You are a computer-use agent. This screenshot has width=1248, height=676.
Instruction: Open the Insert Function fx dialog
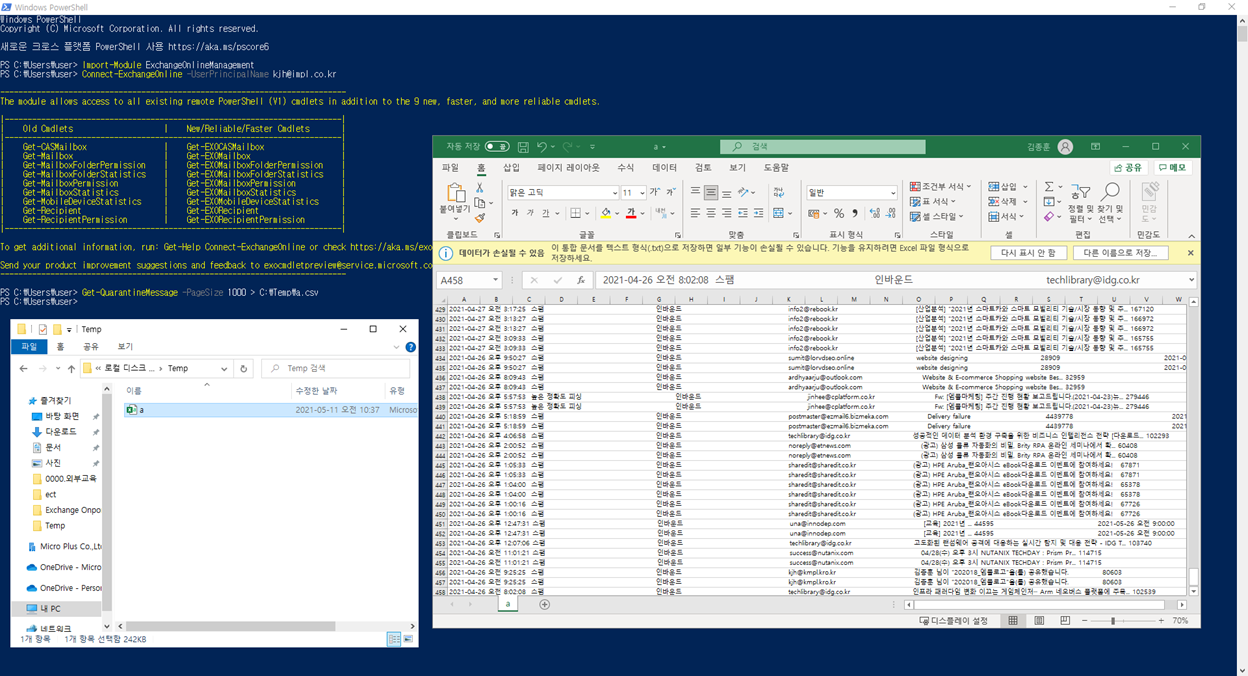point(580,281)
